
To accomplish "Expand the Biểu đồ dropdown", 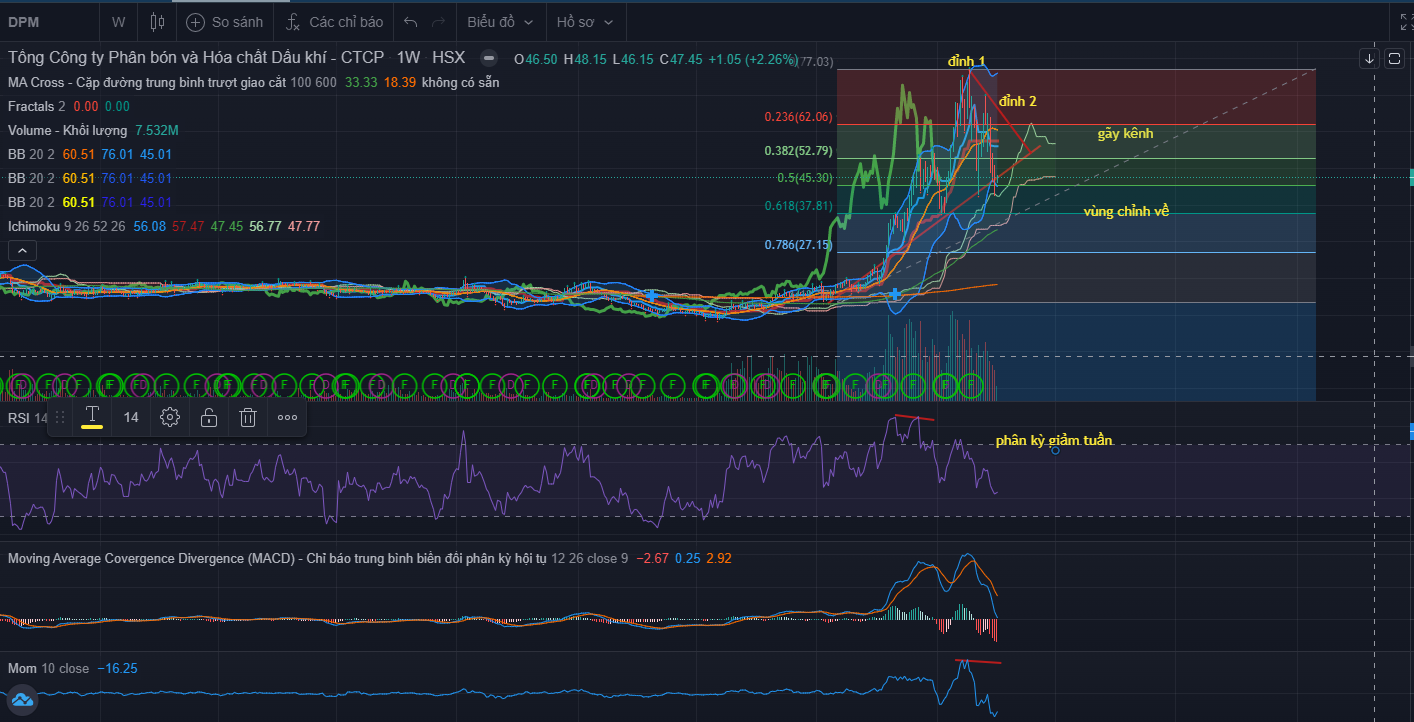I will tap(500, 21).
